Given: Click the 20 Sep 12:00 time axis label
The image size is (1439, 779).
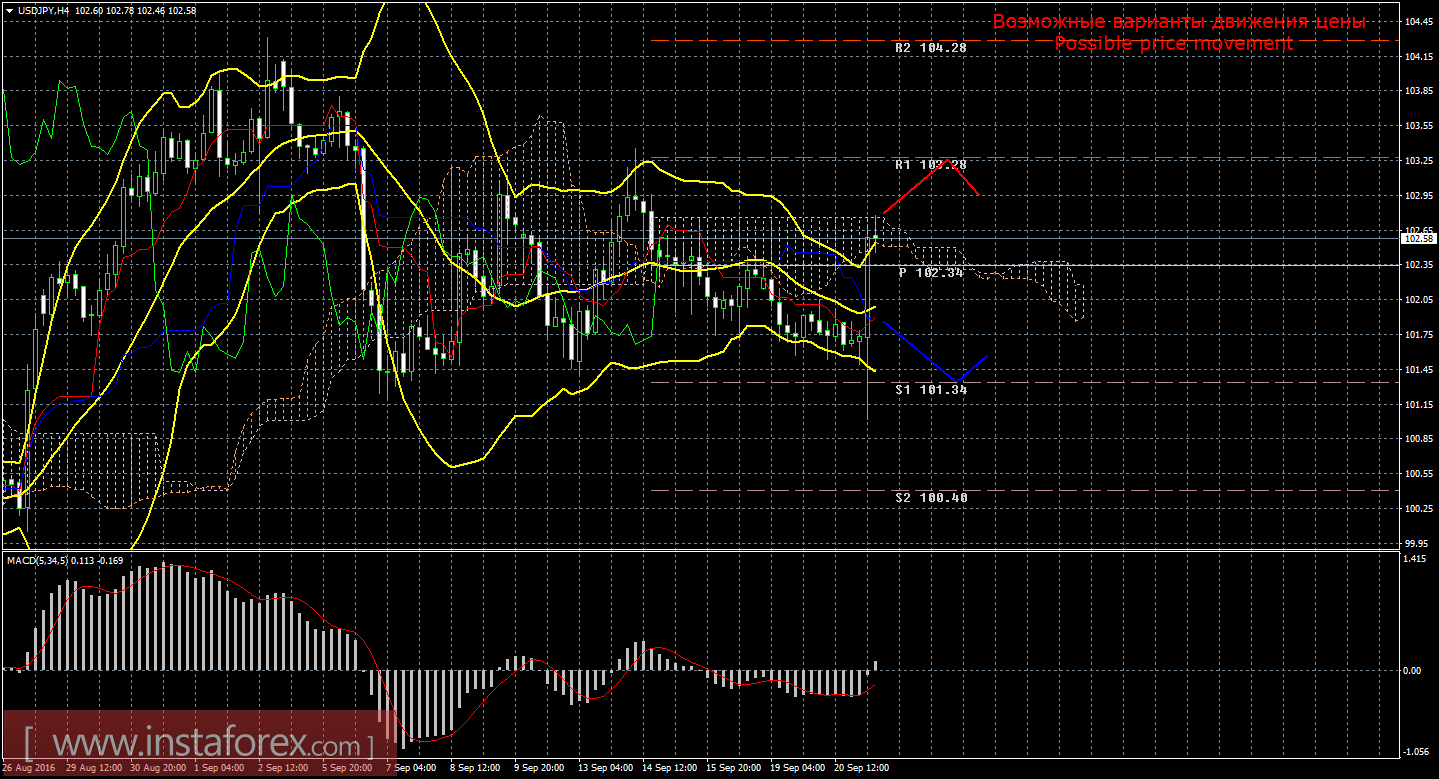Looking at the screenshot, I should coord(862,768).
